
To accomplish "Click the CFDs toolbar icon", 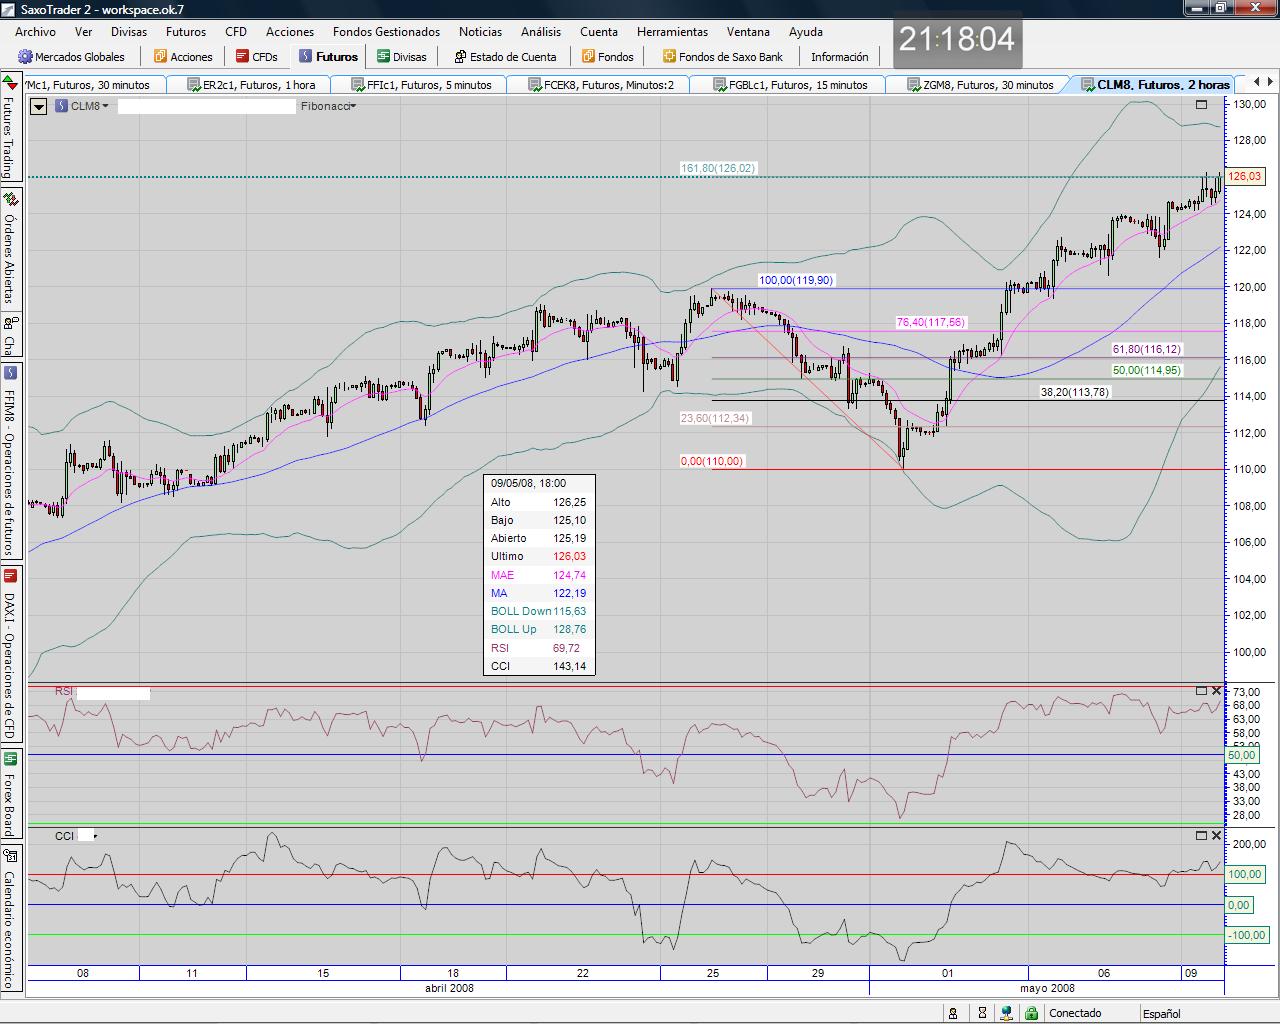I will [x=243, y=57].
